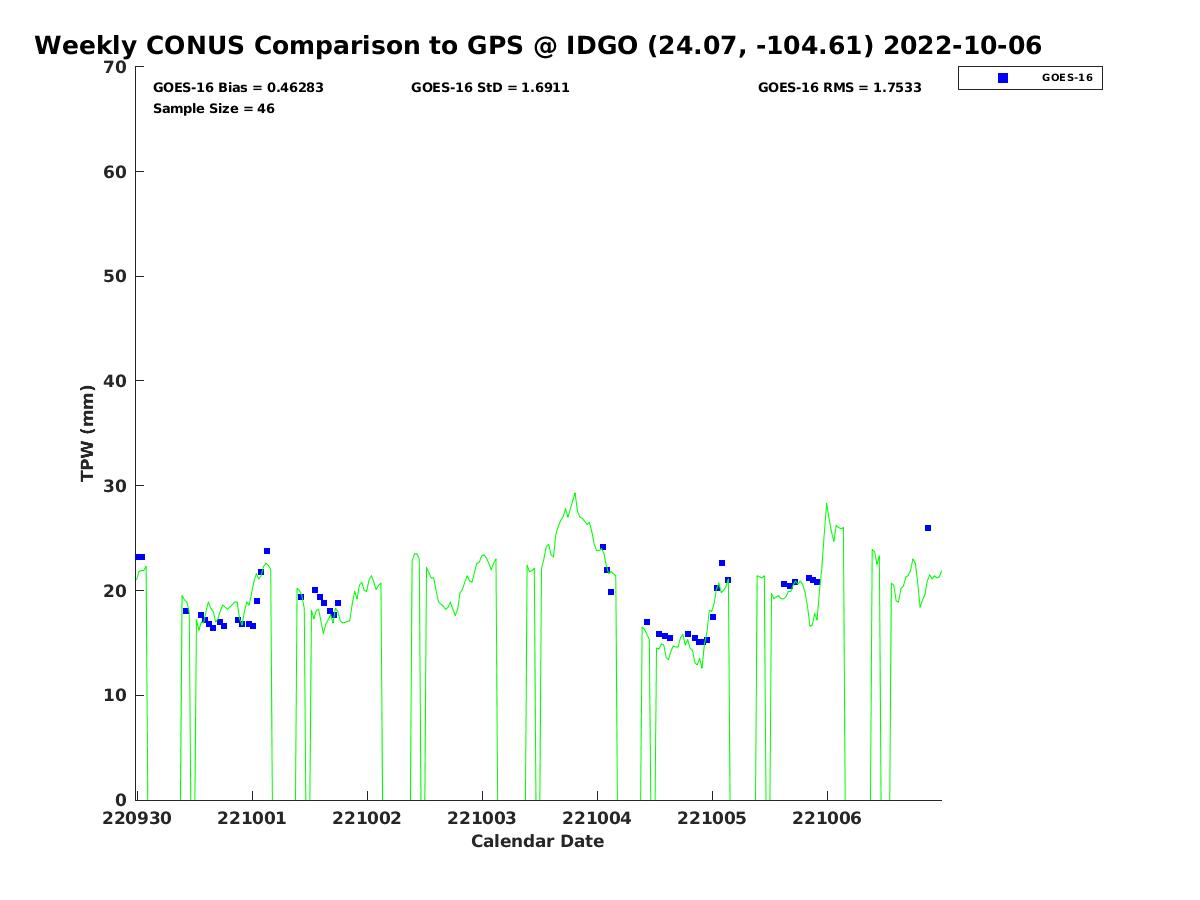Click the chart title text
Viewport: 1200px width, 900px height.
point(538,46)
